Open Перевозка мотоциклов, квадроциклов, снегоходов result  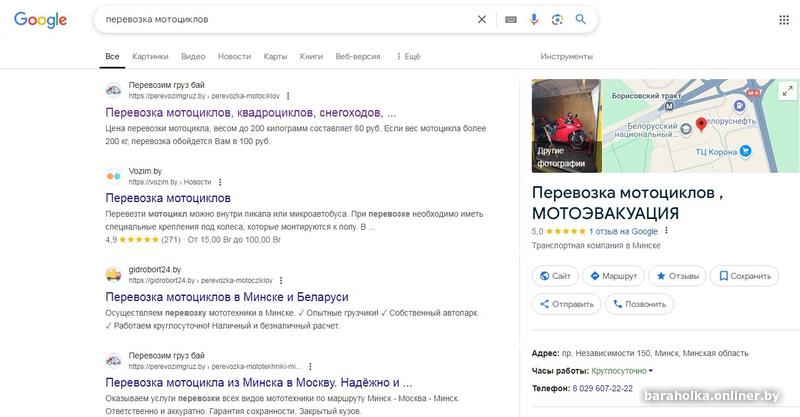[251, 113]
